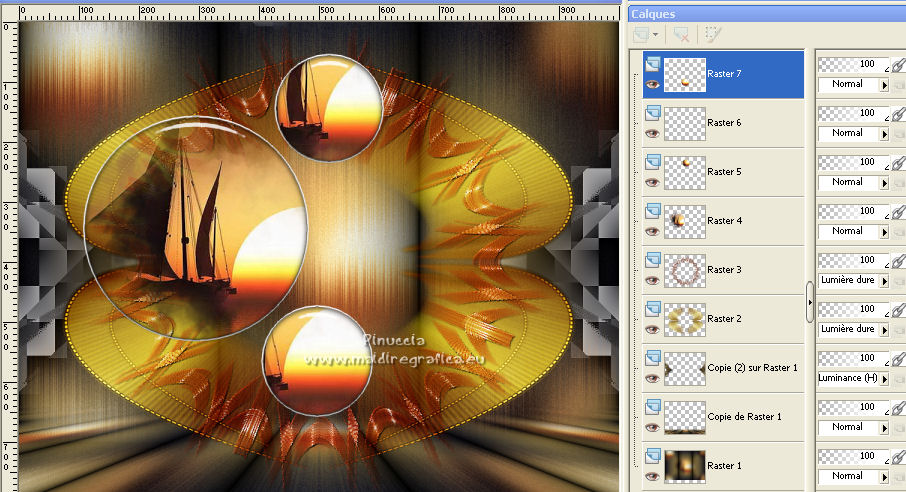
Task: Select the Raster 5 layer name
Action: (x=724, y=172)
